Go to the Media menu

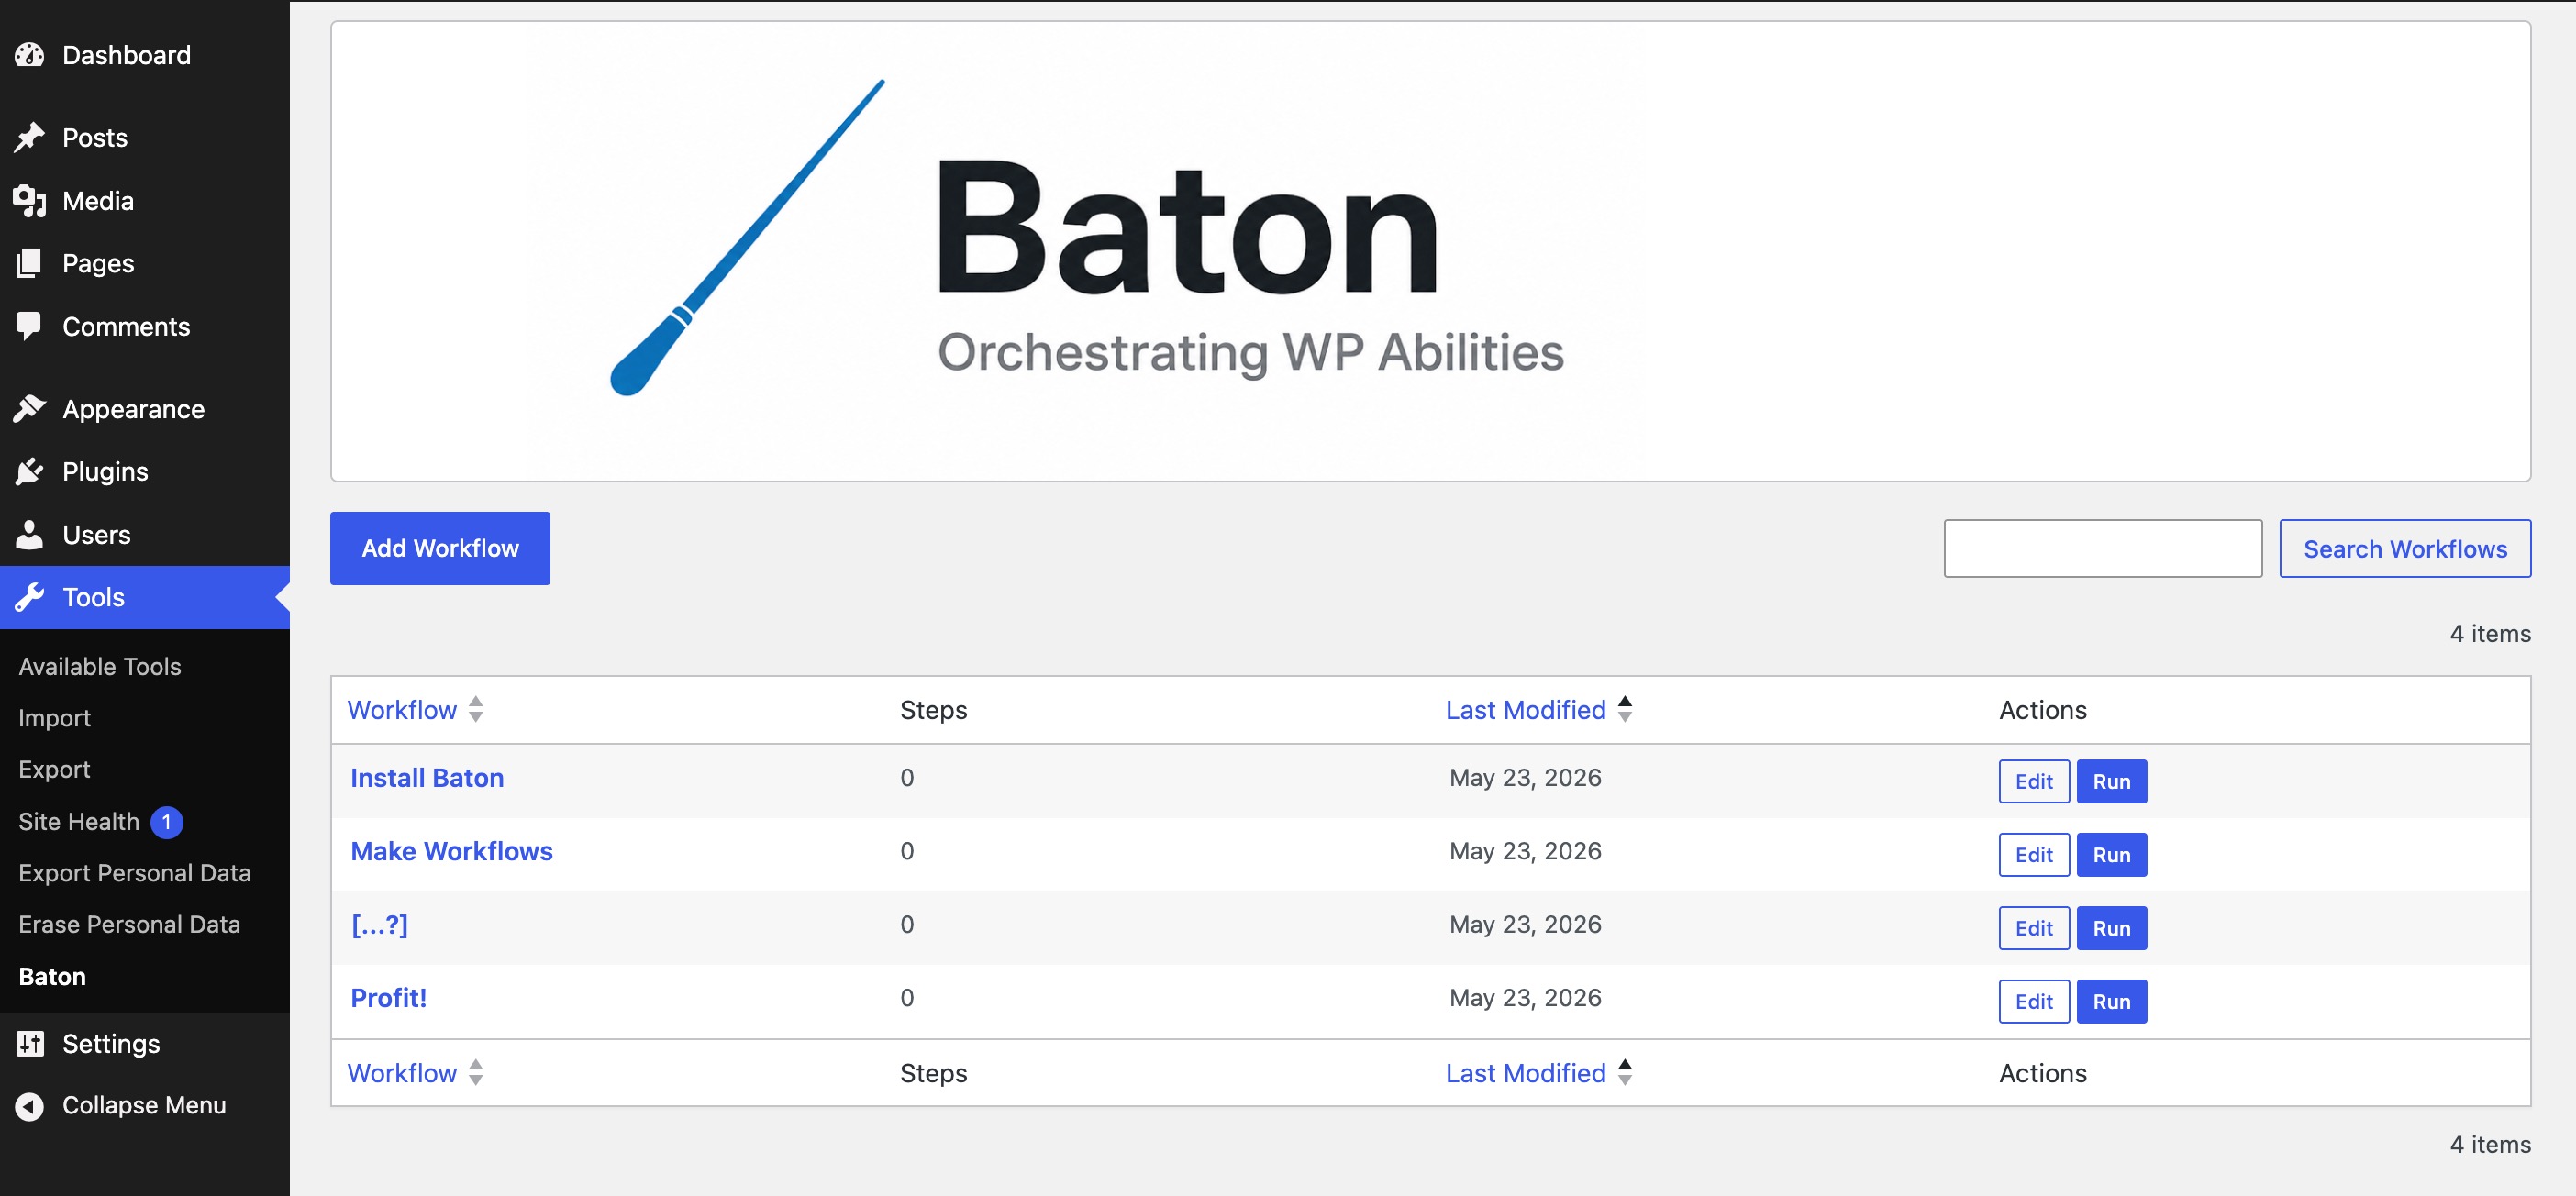point(145,201)
